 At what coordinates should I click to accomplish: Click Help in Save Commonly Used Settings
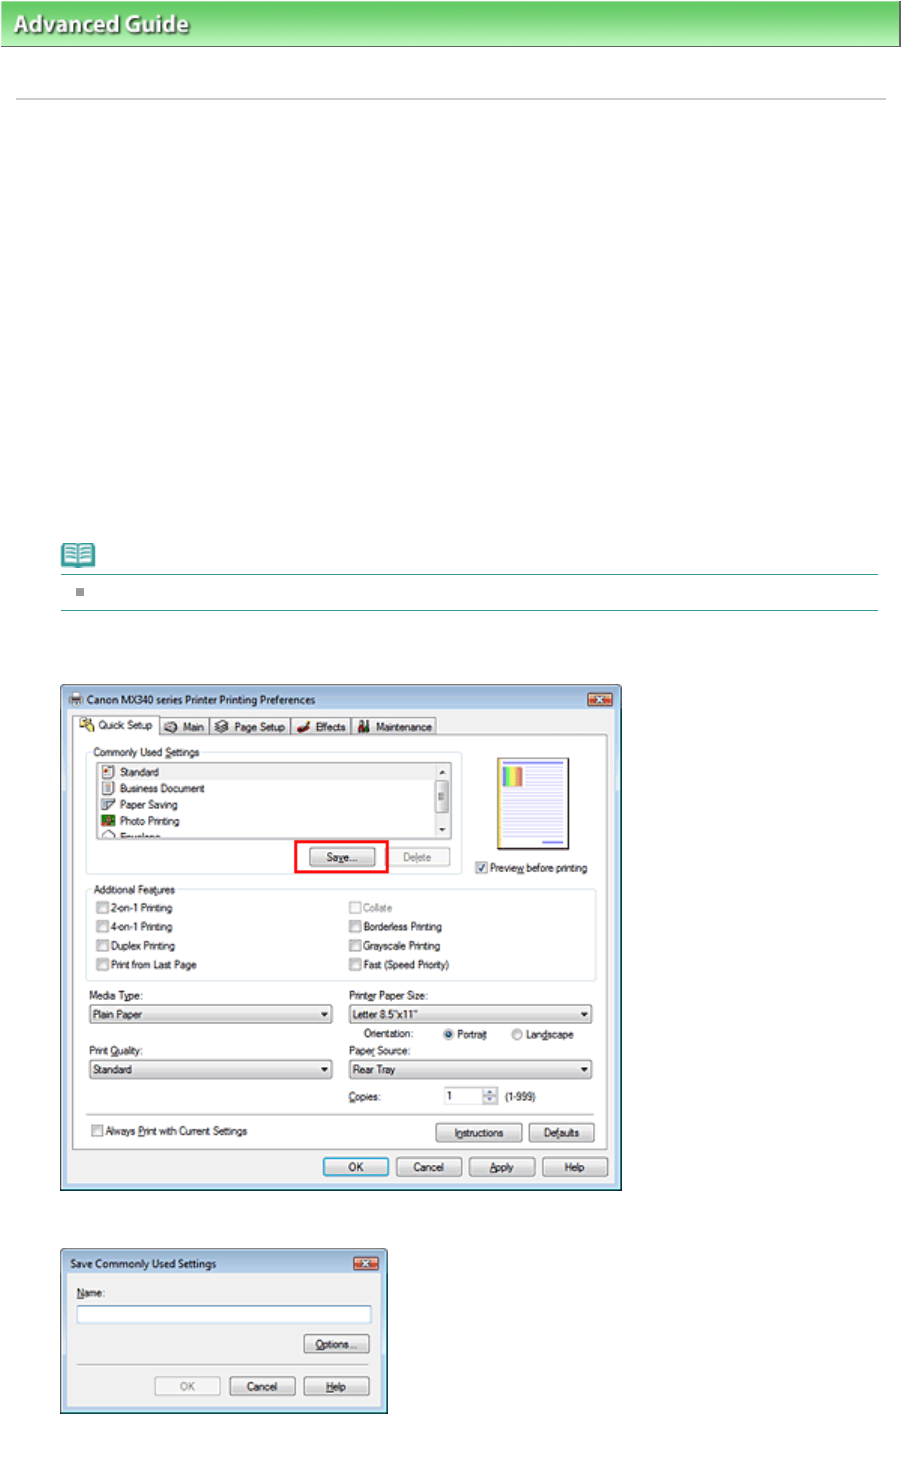coord(337,1386)
